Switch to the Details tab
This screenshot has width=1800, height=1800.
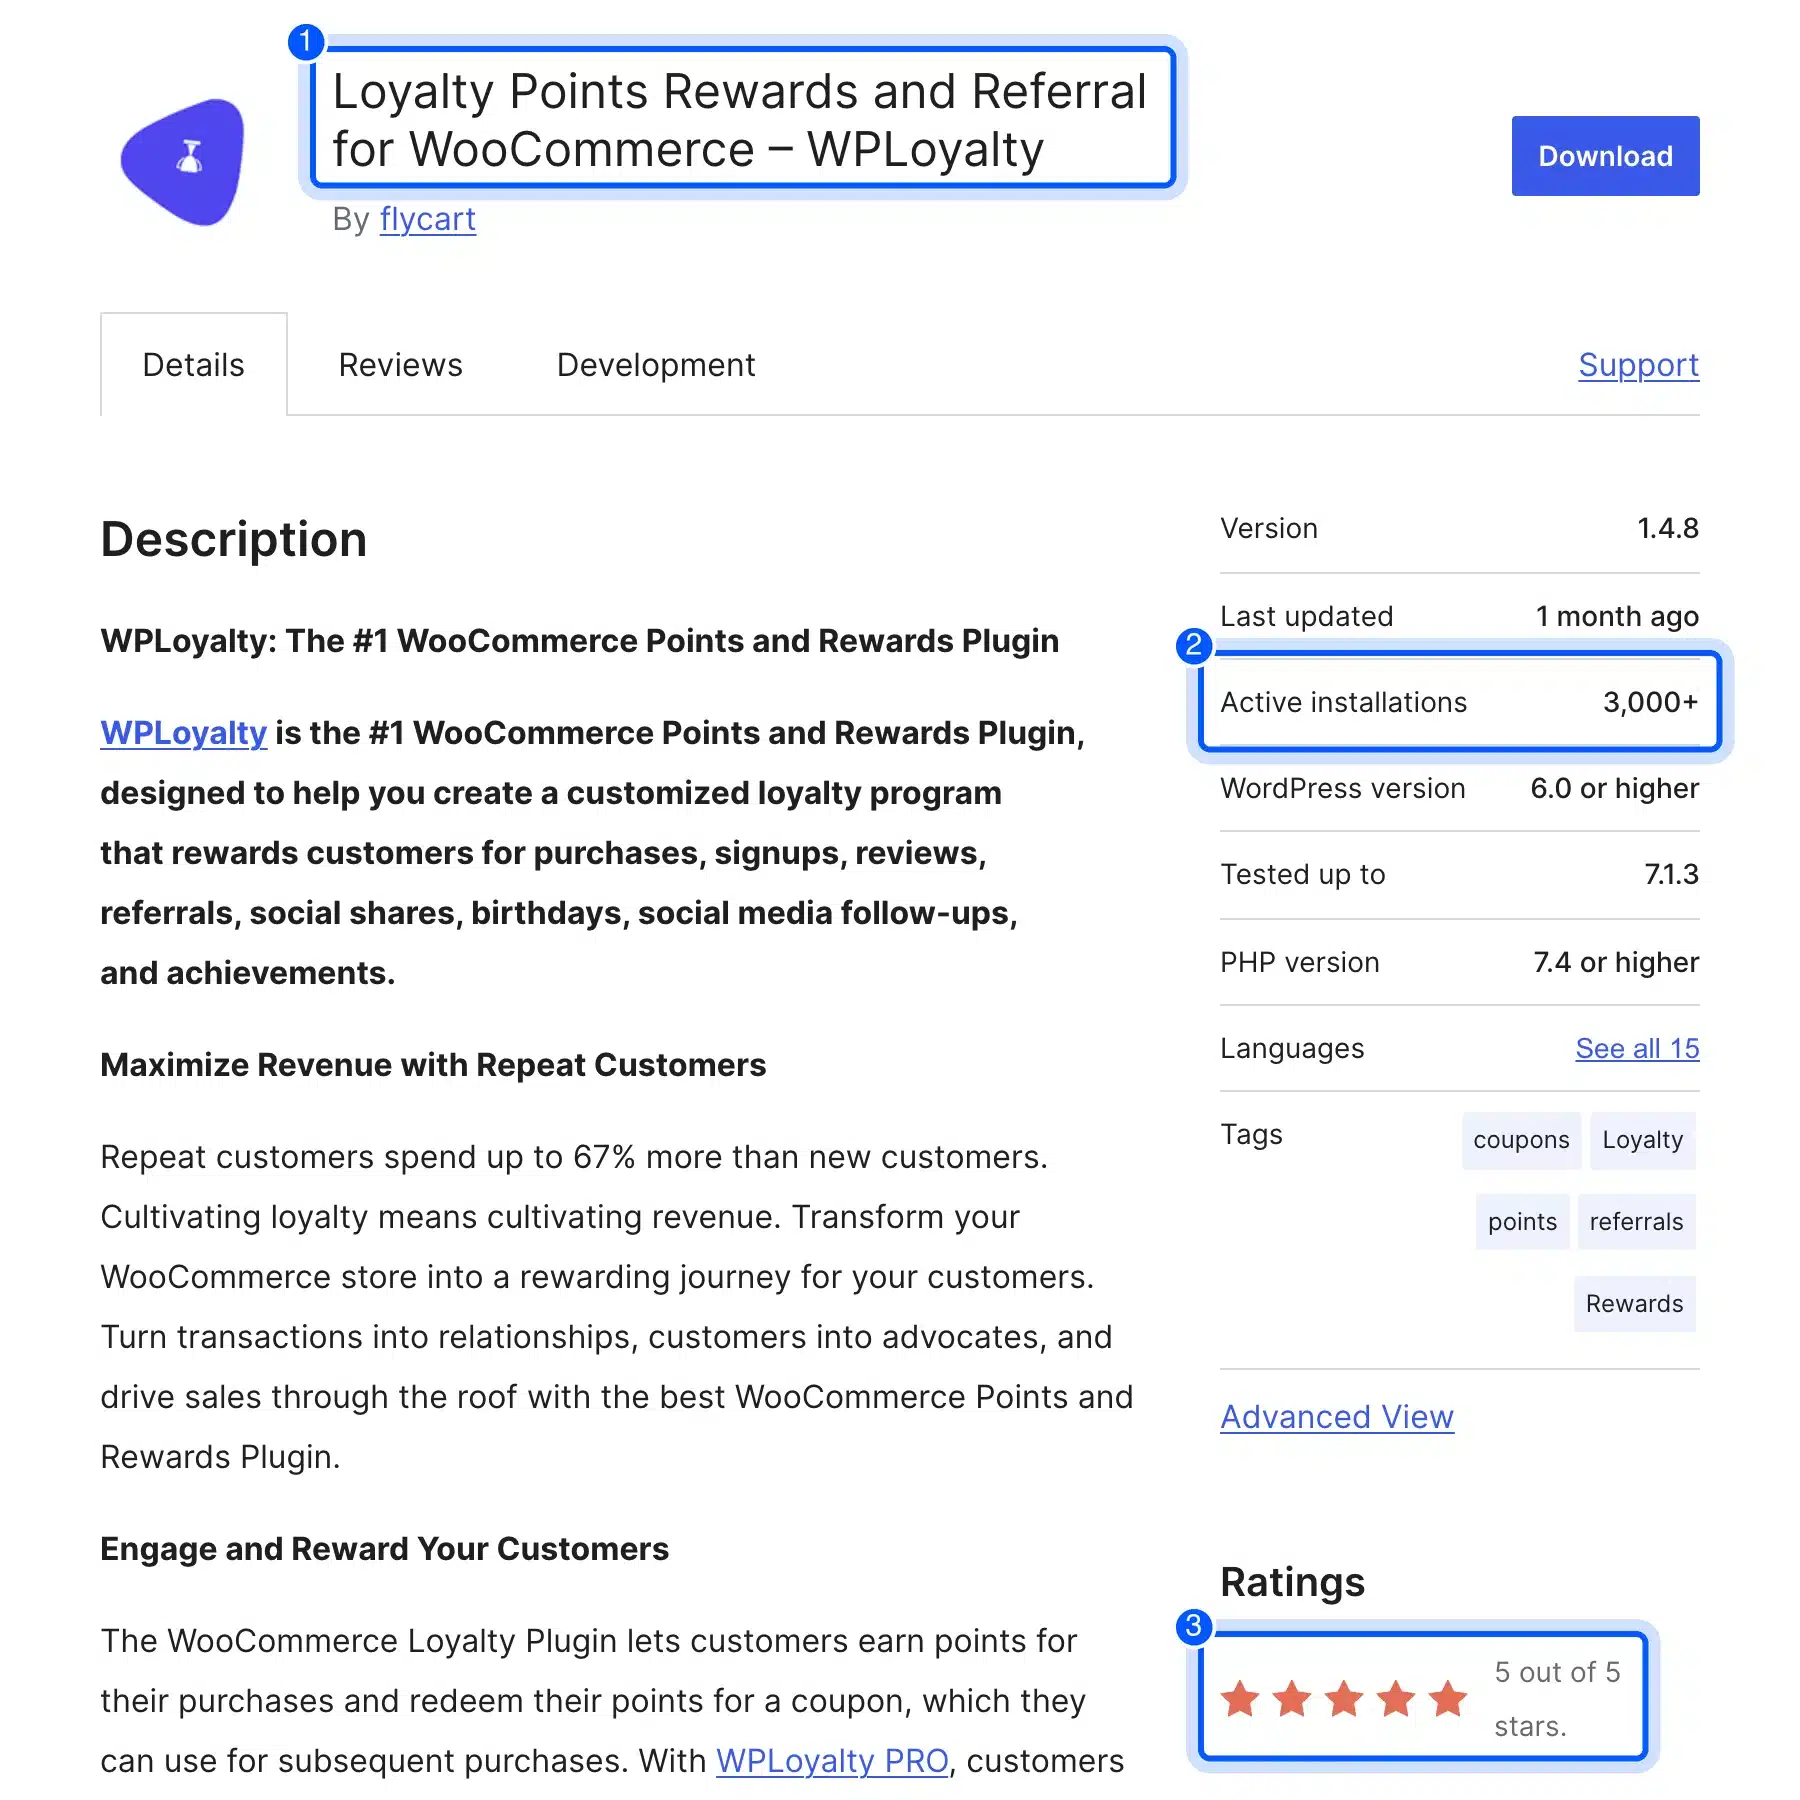193,364
